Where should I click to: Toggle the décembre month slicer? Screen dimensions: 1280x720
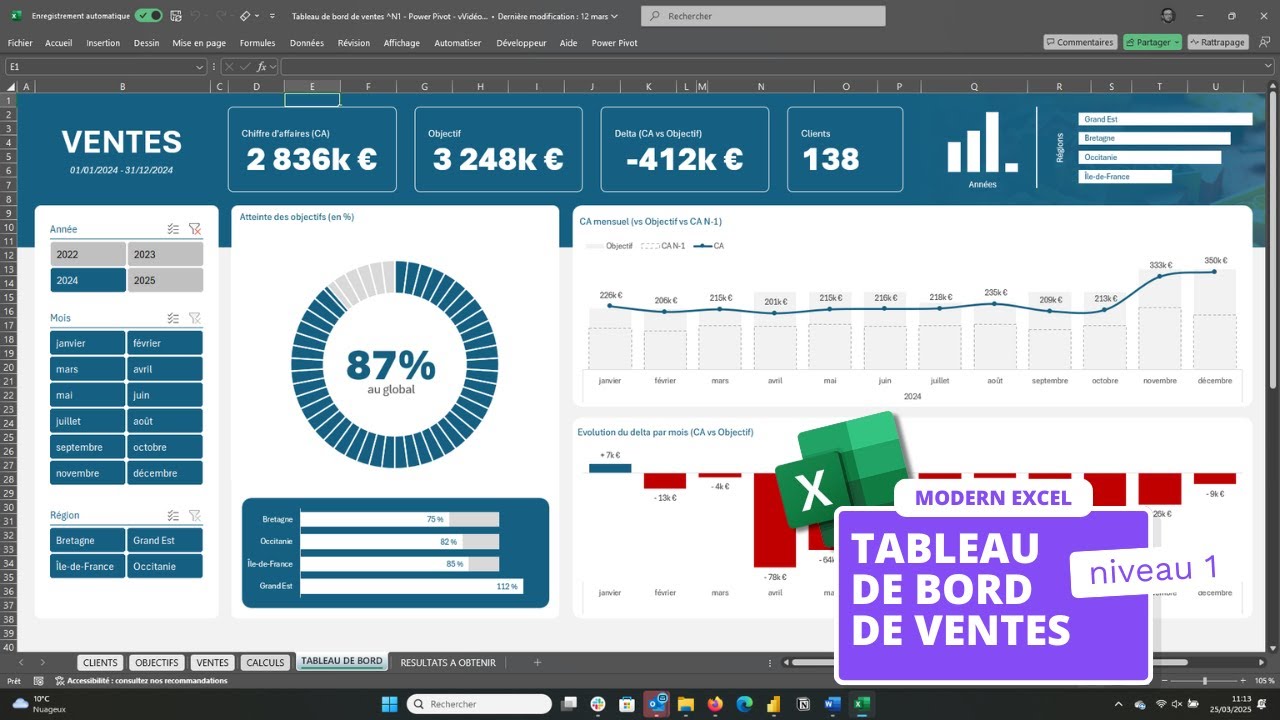pos(165,473)
